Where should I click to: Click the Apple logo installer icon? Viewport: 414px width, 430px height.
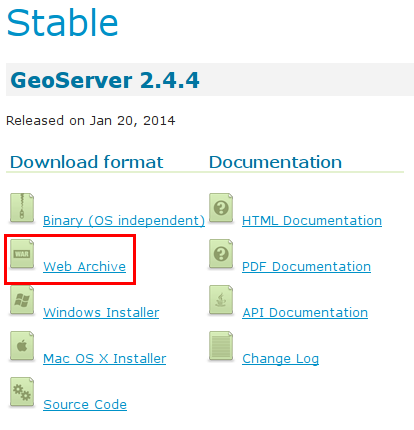point(22,346)
